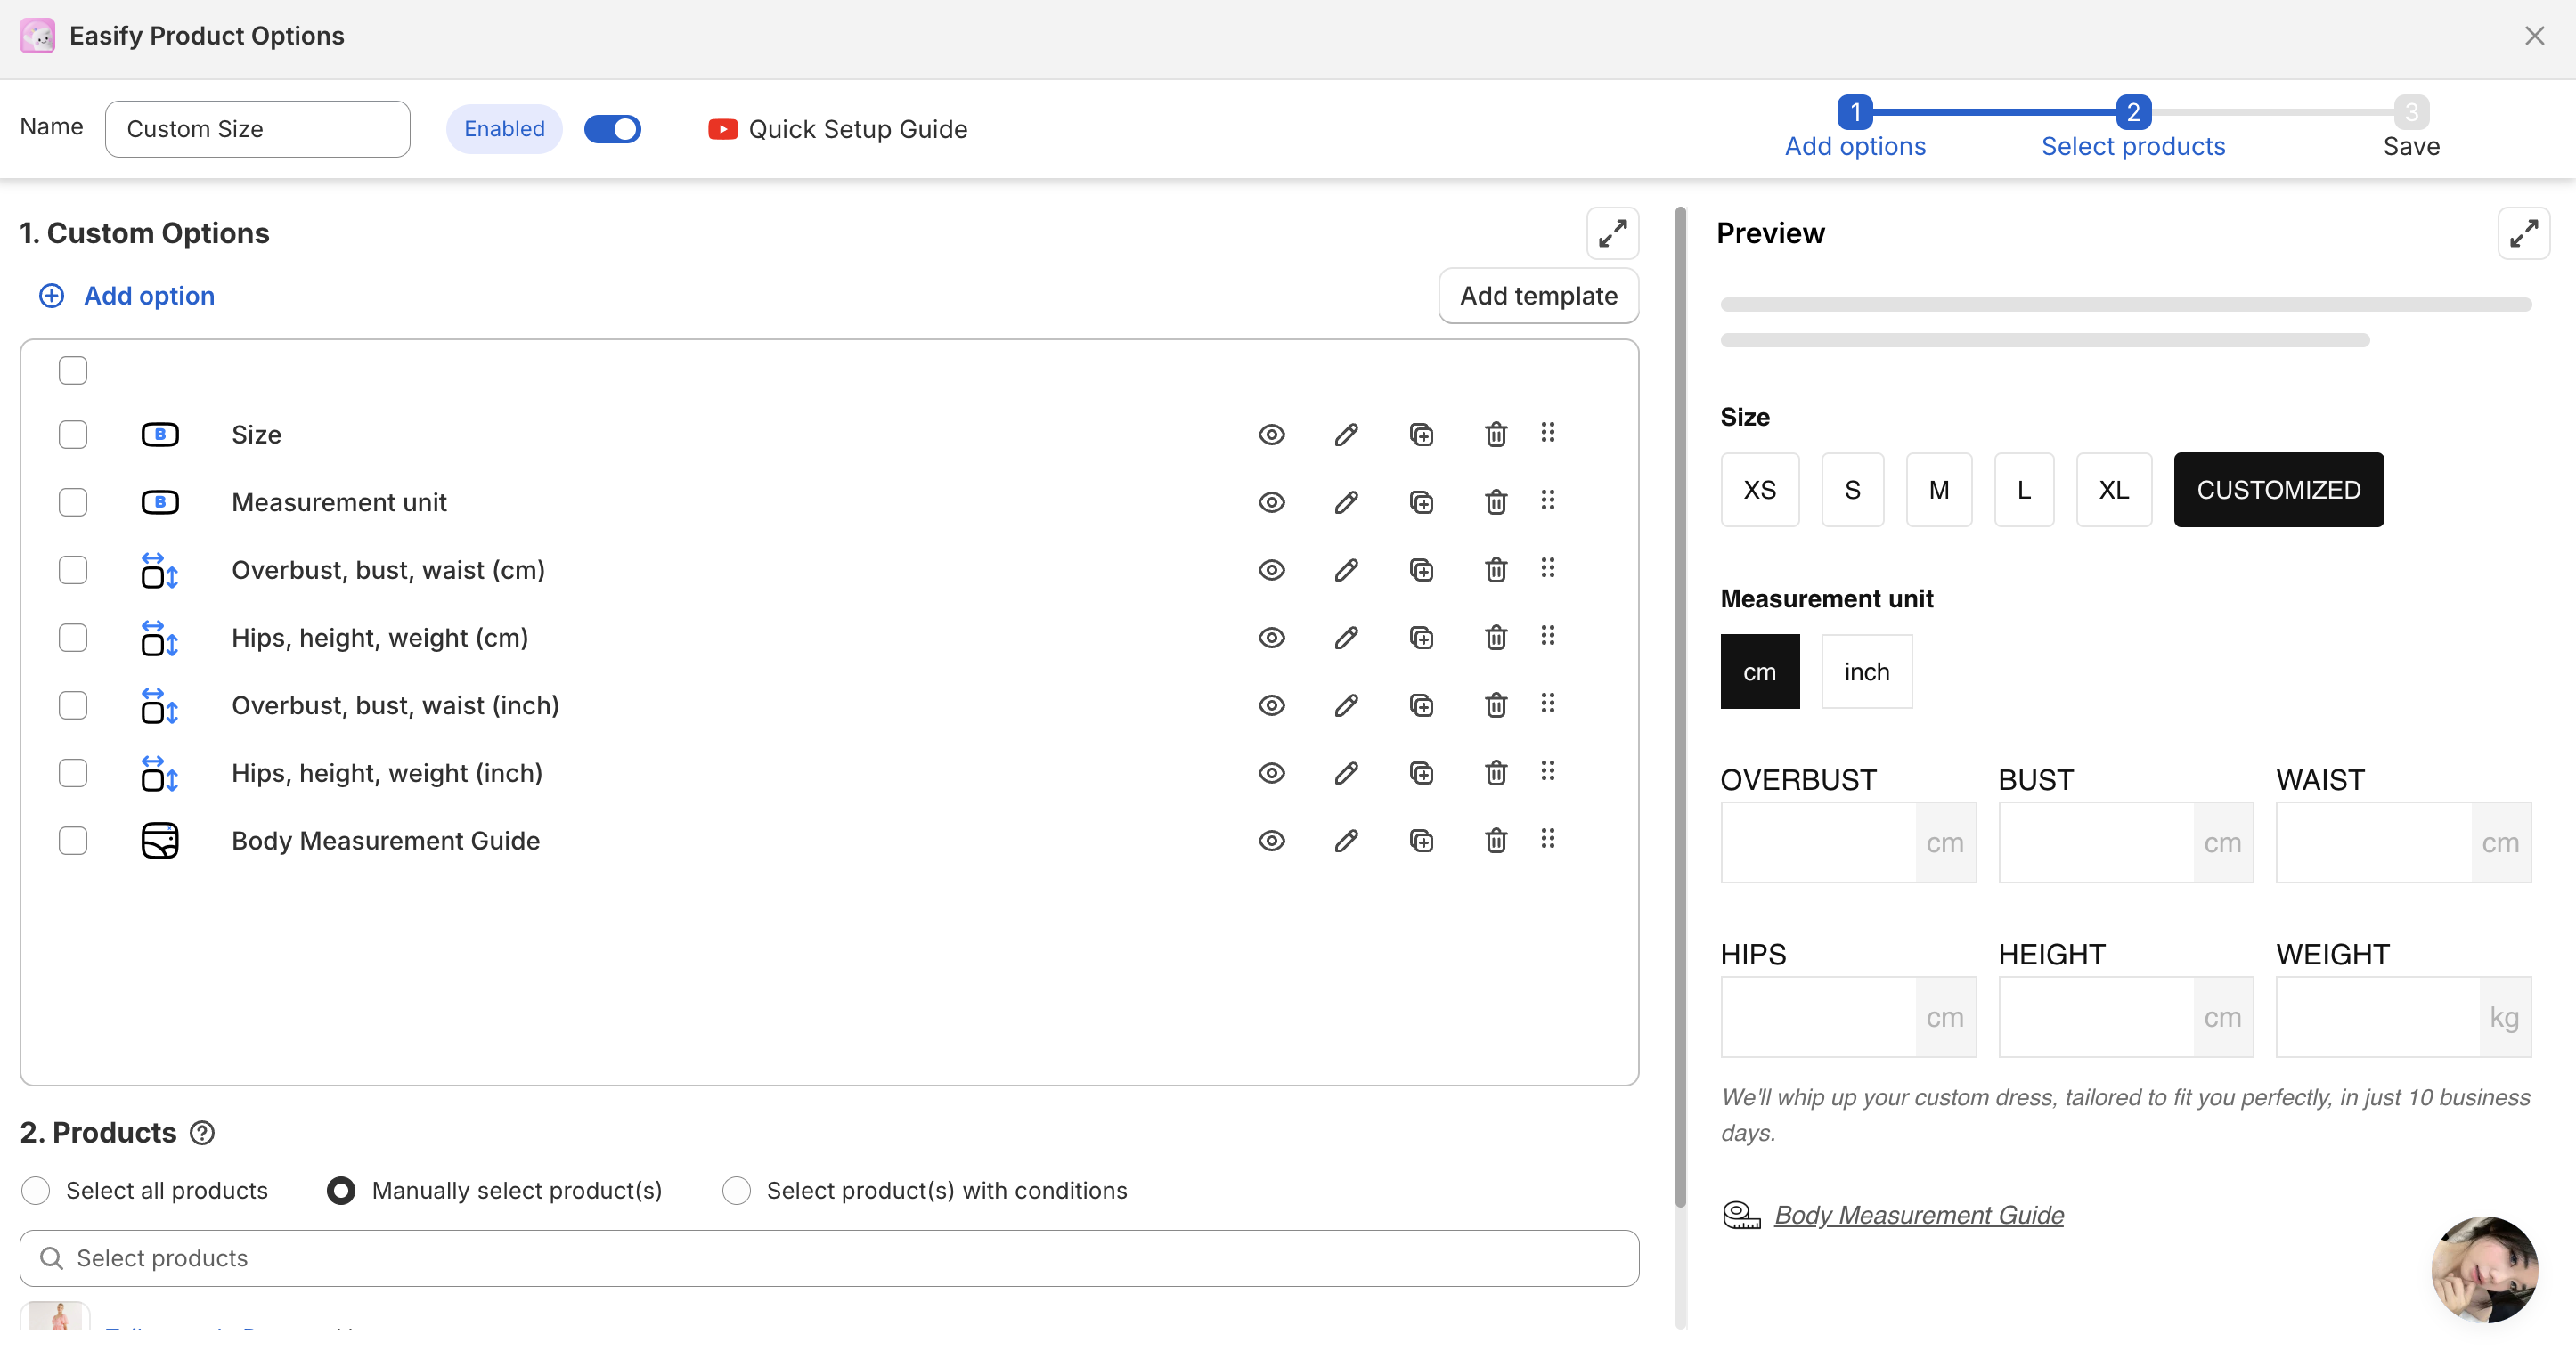Screen dimensions: 2576x1359
Task: Expand the Custom Options panel
Action: 1612,233
